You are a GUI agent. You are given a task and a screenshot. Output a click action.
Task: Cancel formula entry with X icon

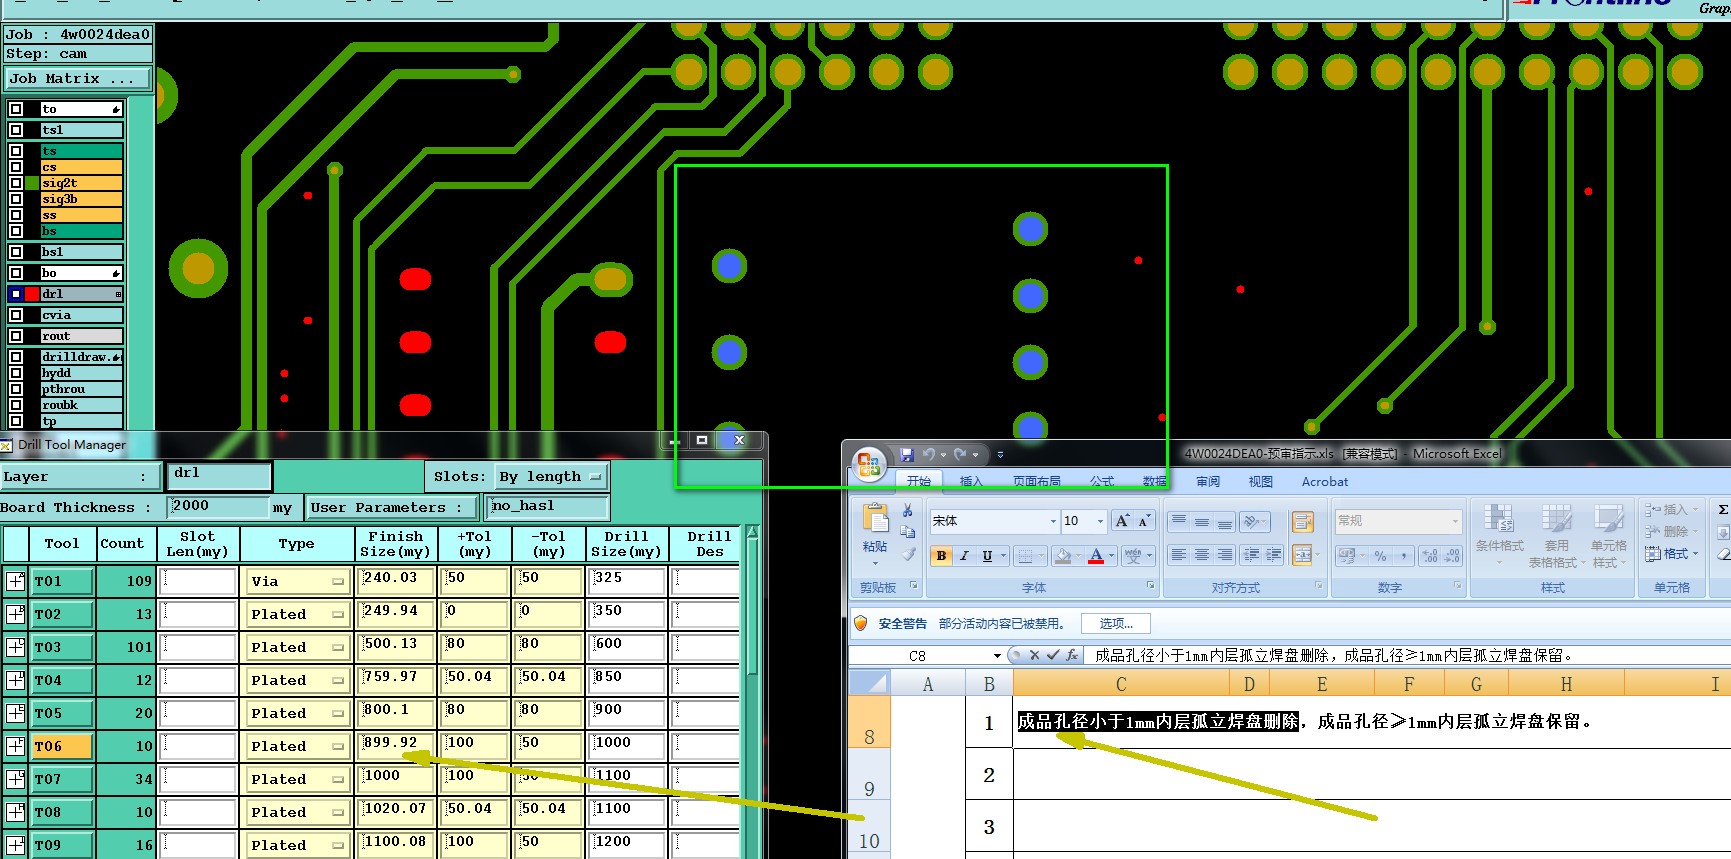[1035, 656]
